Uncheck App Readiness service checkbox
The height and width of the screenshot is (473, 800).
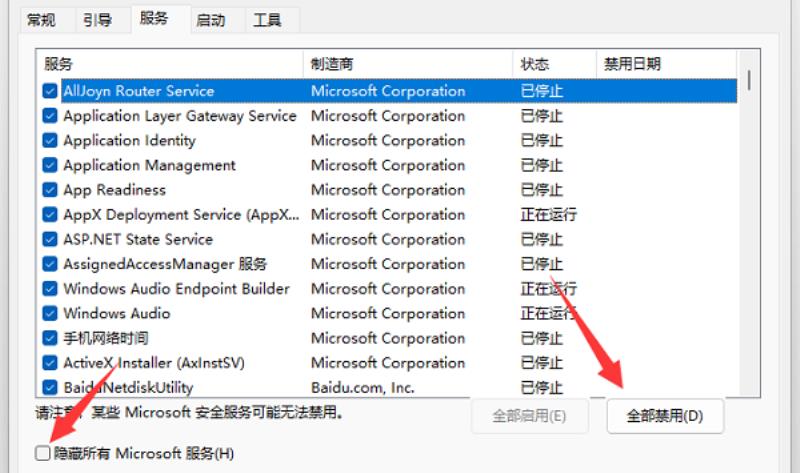[x=50, y=190]
